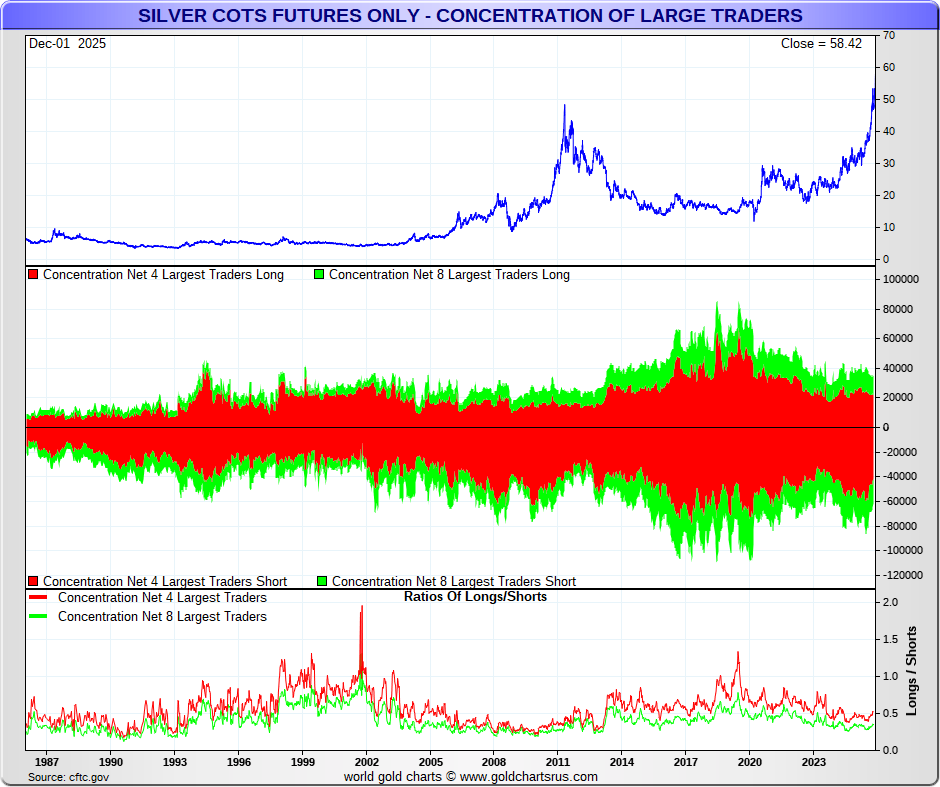The image size is (940, 787).
Task: Click red swatch for 4 Largest Traders Short
Action: 33,581
